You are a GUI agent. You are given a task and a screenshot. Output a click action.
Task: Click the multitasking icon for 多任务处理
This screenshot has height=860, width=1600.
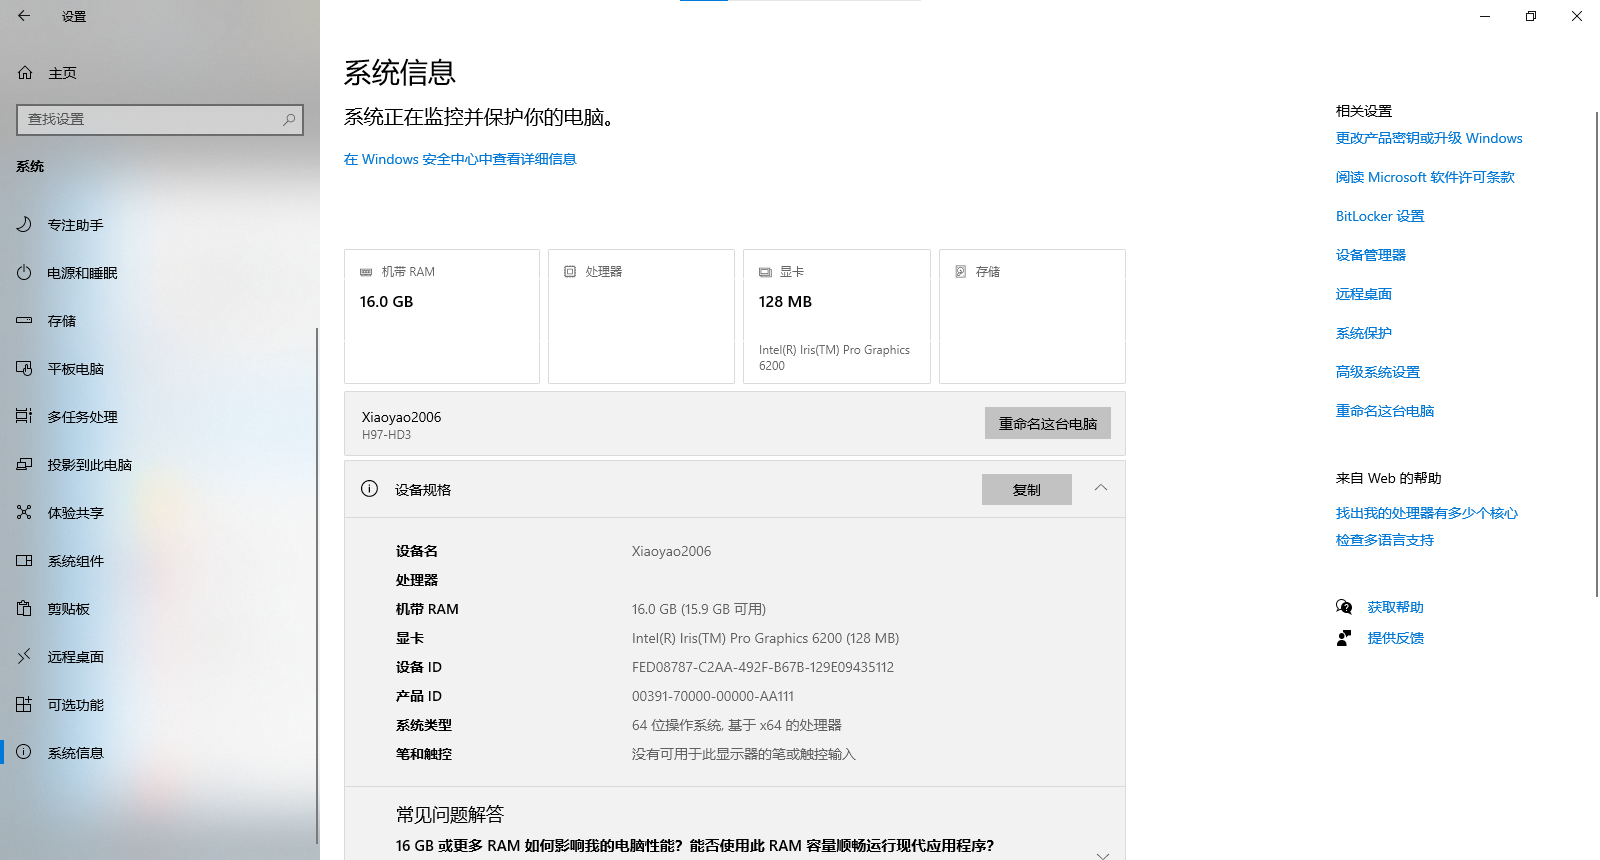tap(24, 417)
